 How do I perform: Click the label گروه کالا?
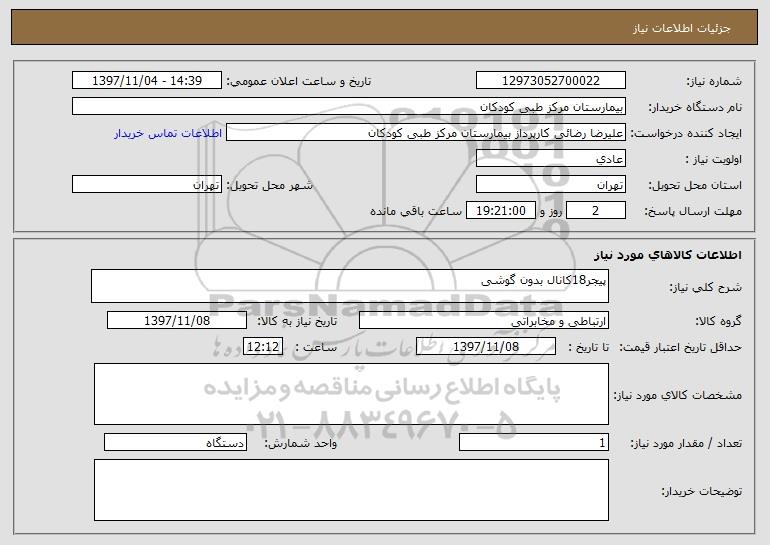[718, 322]
